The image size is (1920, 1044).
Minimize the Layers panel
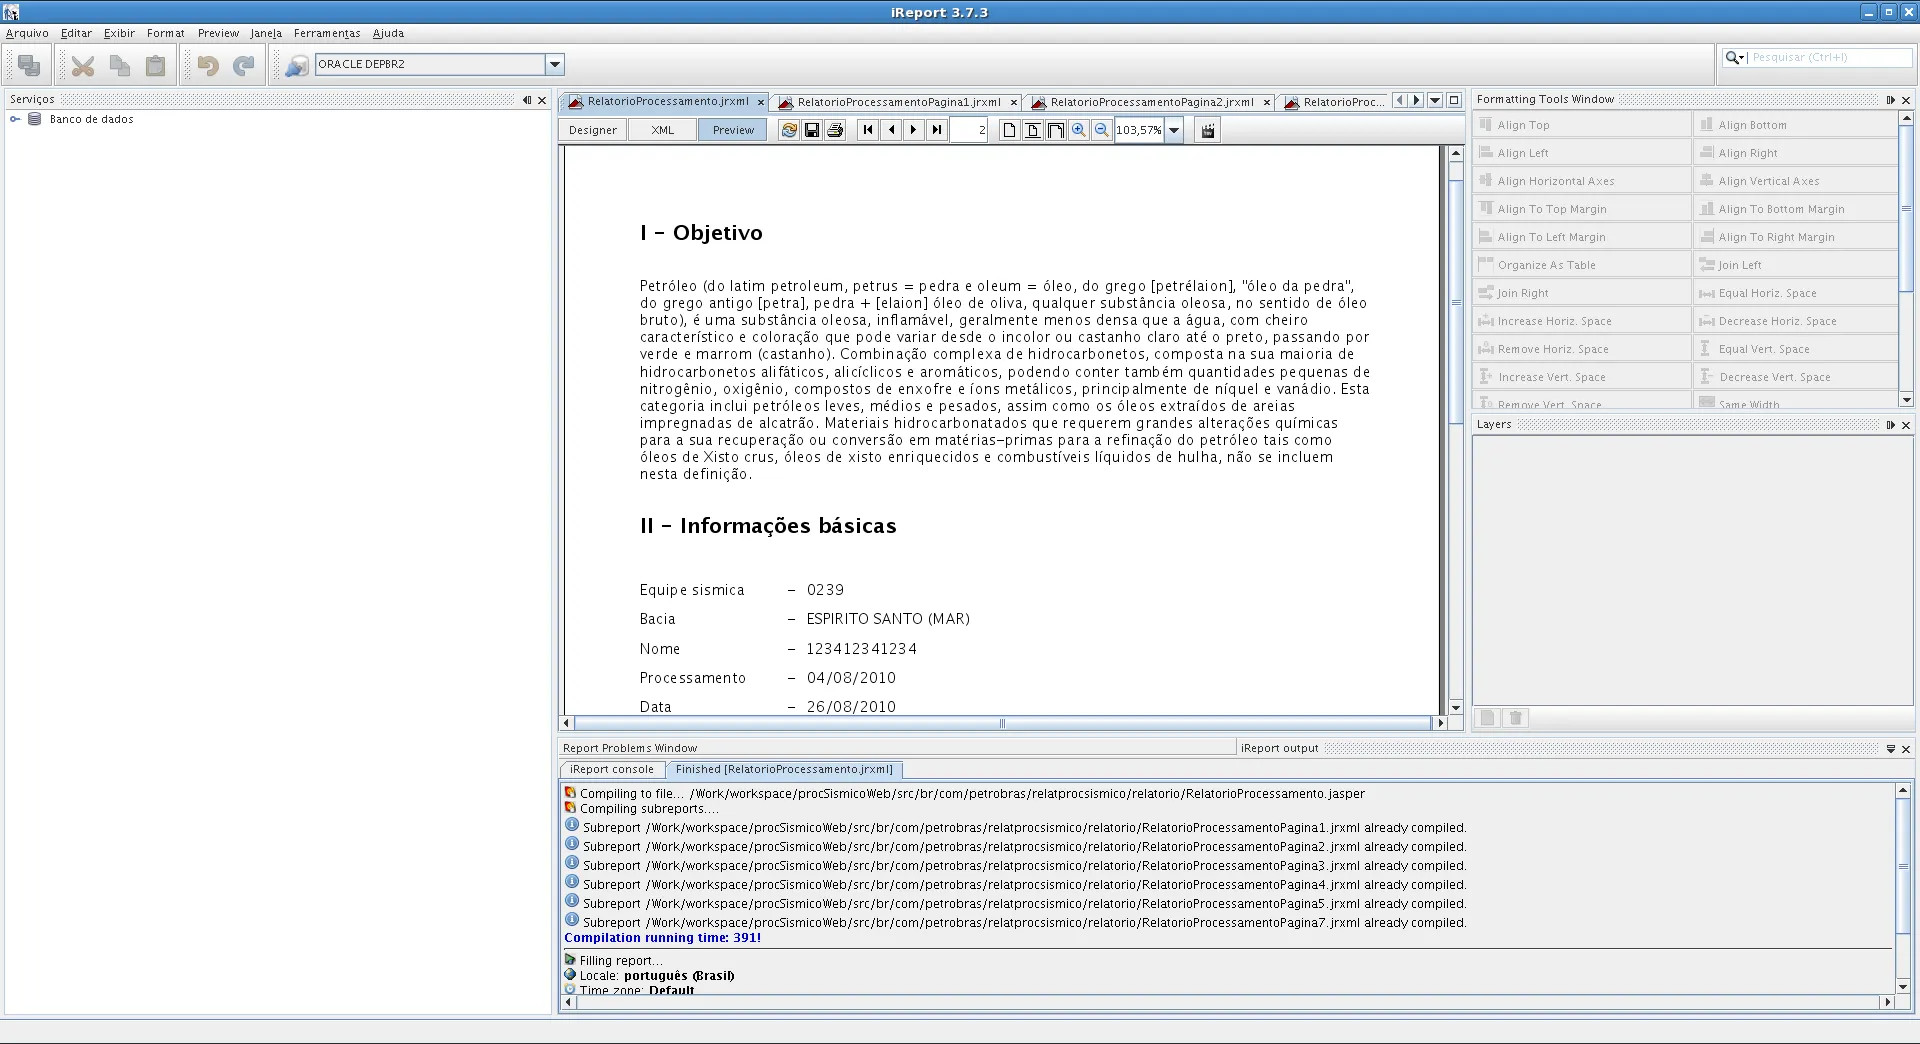[x=1891, y=425]
